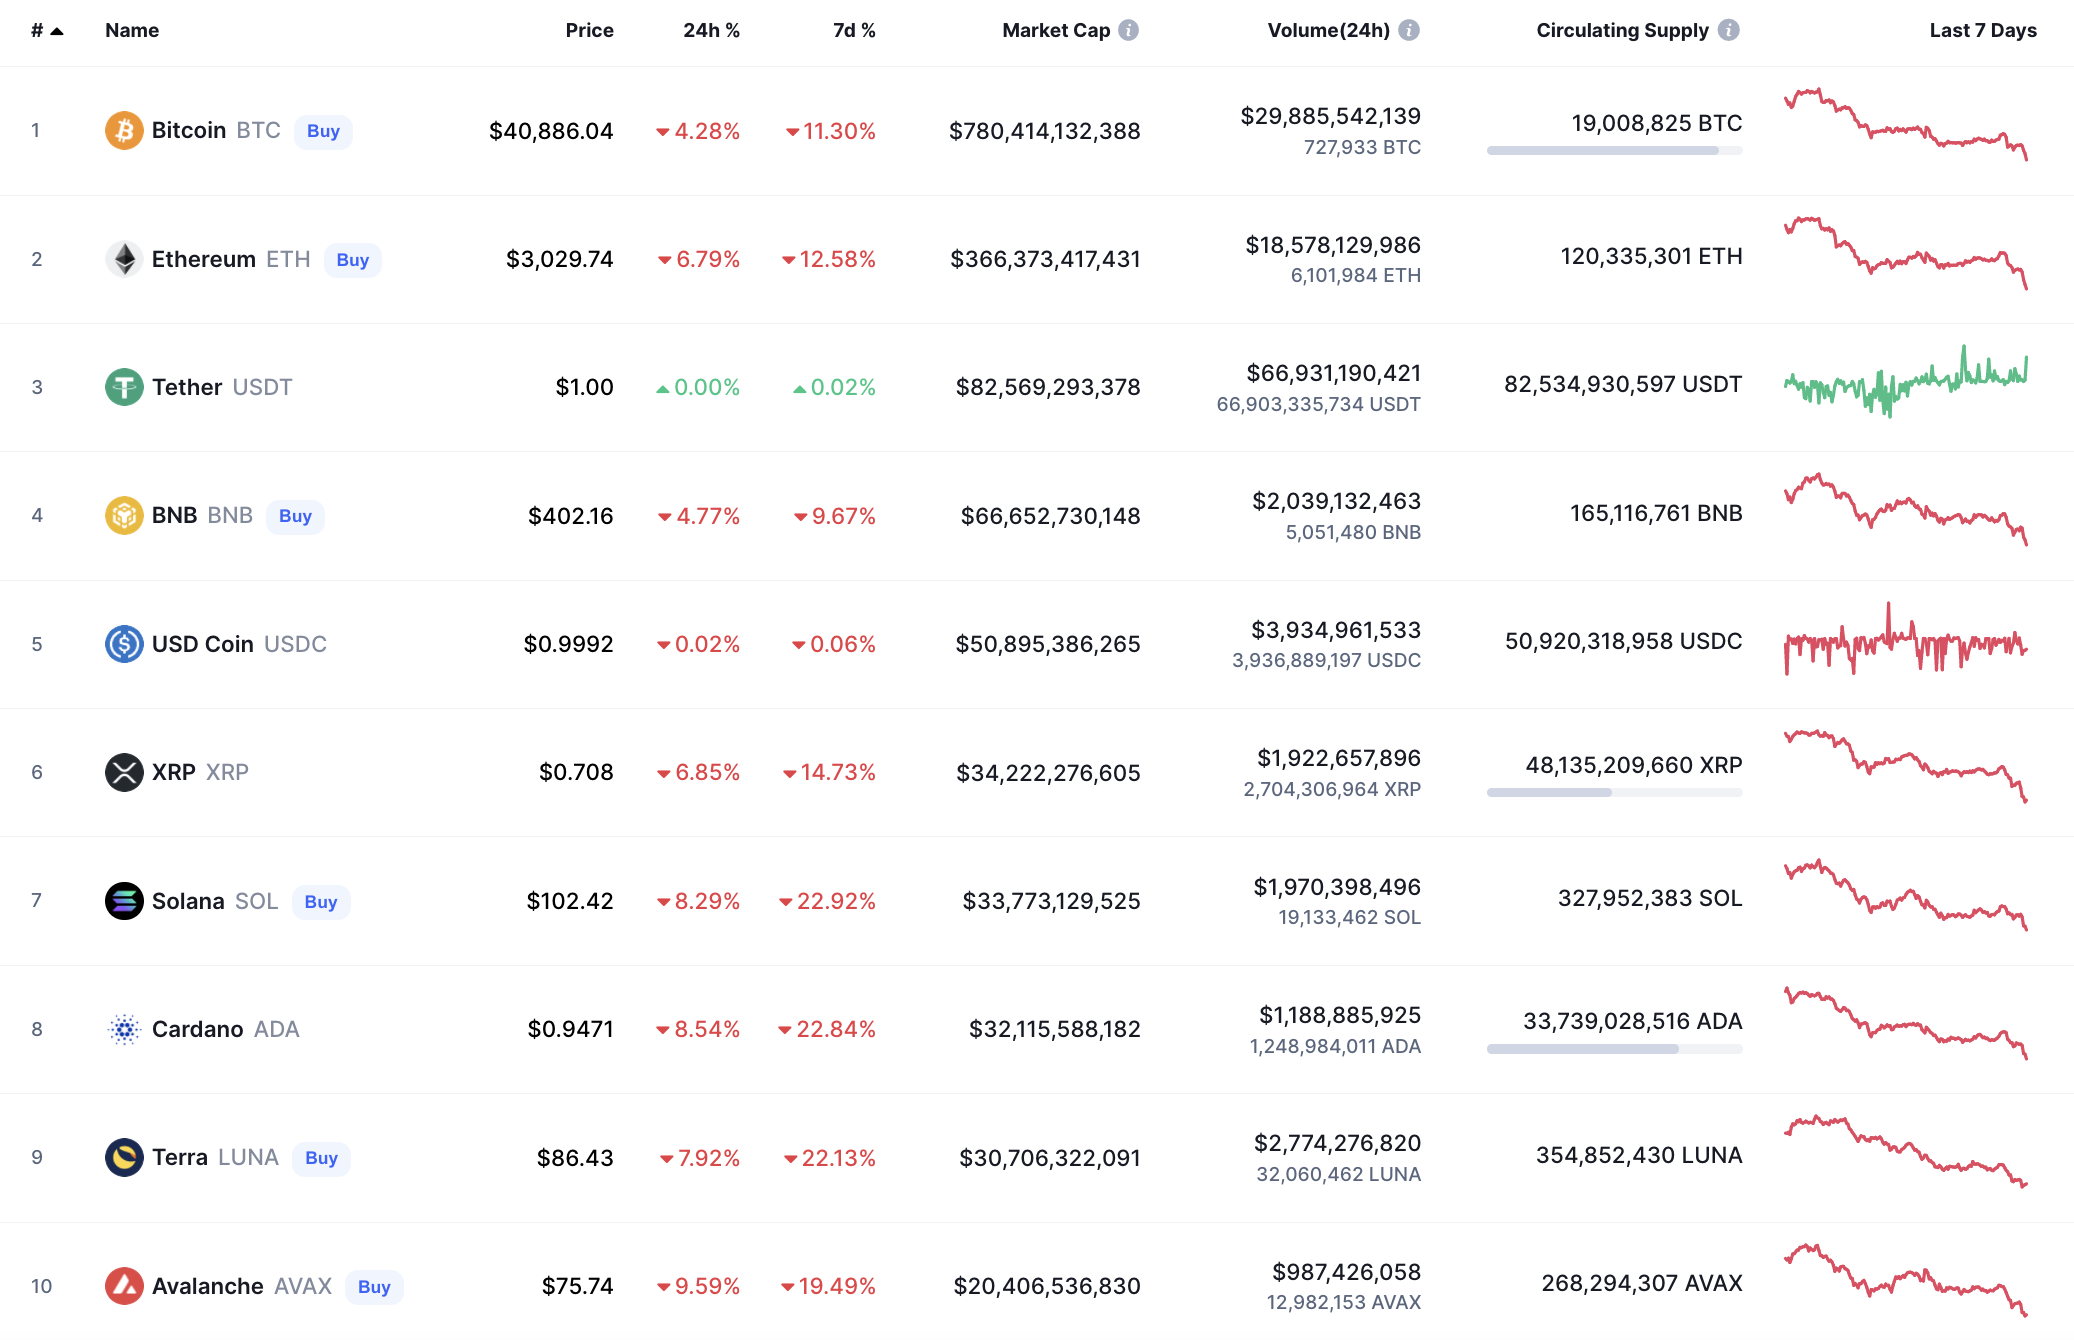Image resolution: width=2074 pixels, height=1340 pixels.
Task: Click the Market Cap info icon
Action: click(1129, 30)
